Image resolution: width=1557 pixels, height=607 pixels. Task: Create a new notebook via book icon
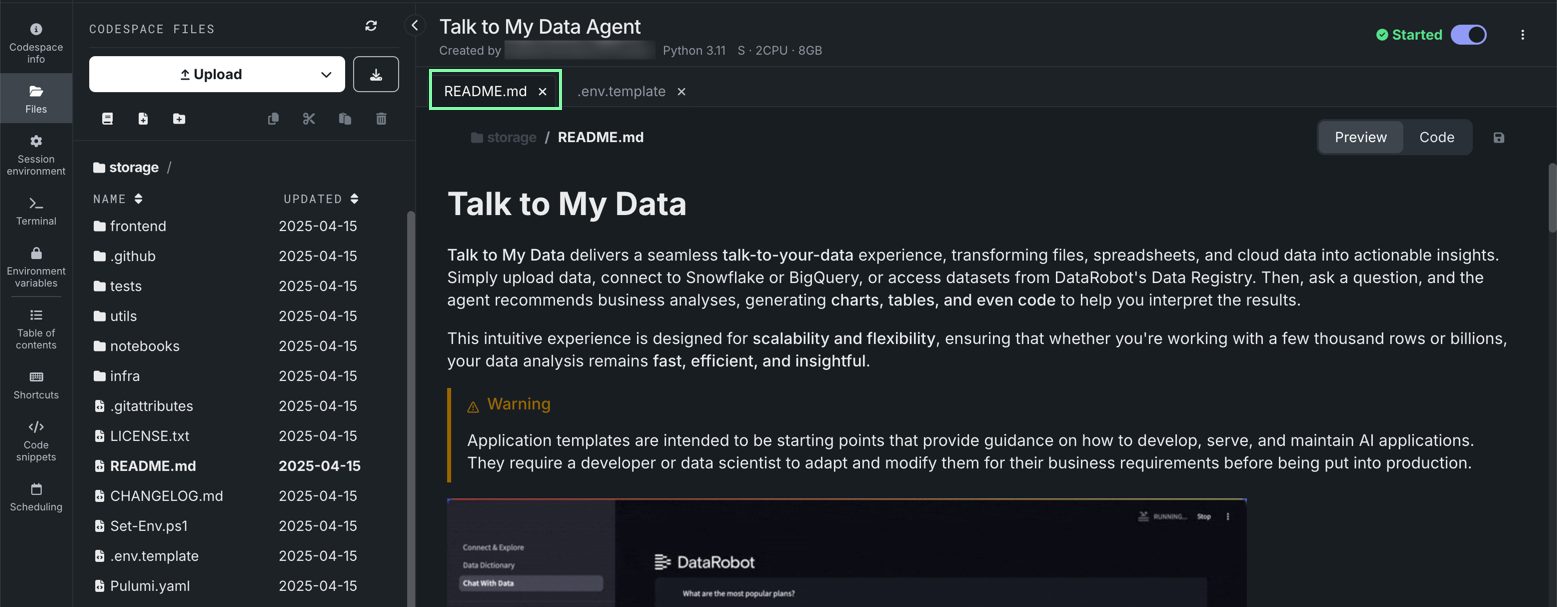click(108, 119)
